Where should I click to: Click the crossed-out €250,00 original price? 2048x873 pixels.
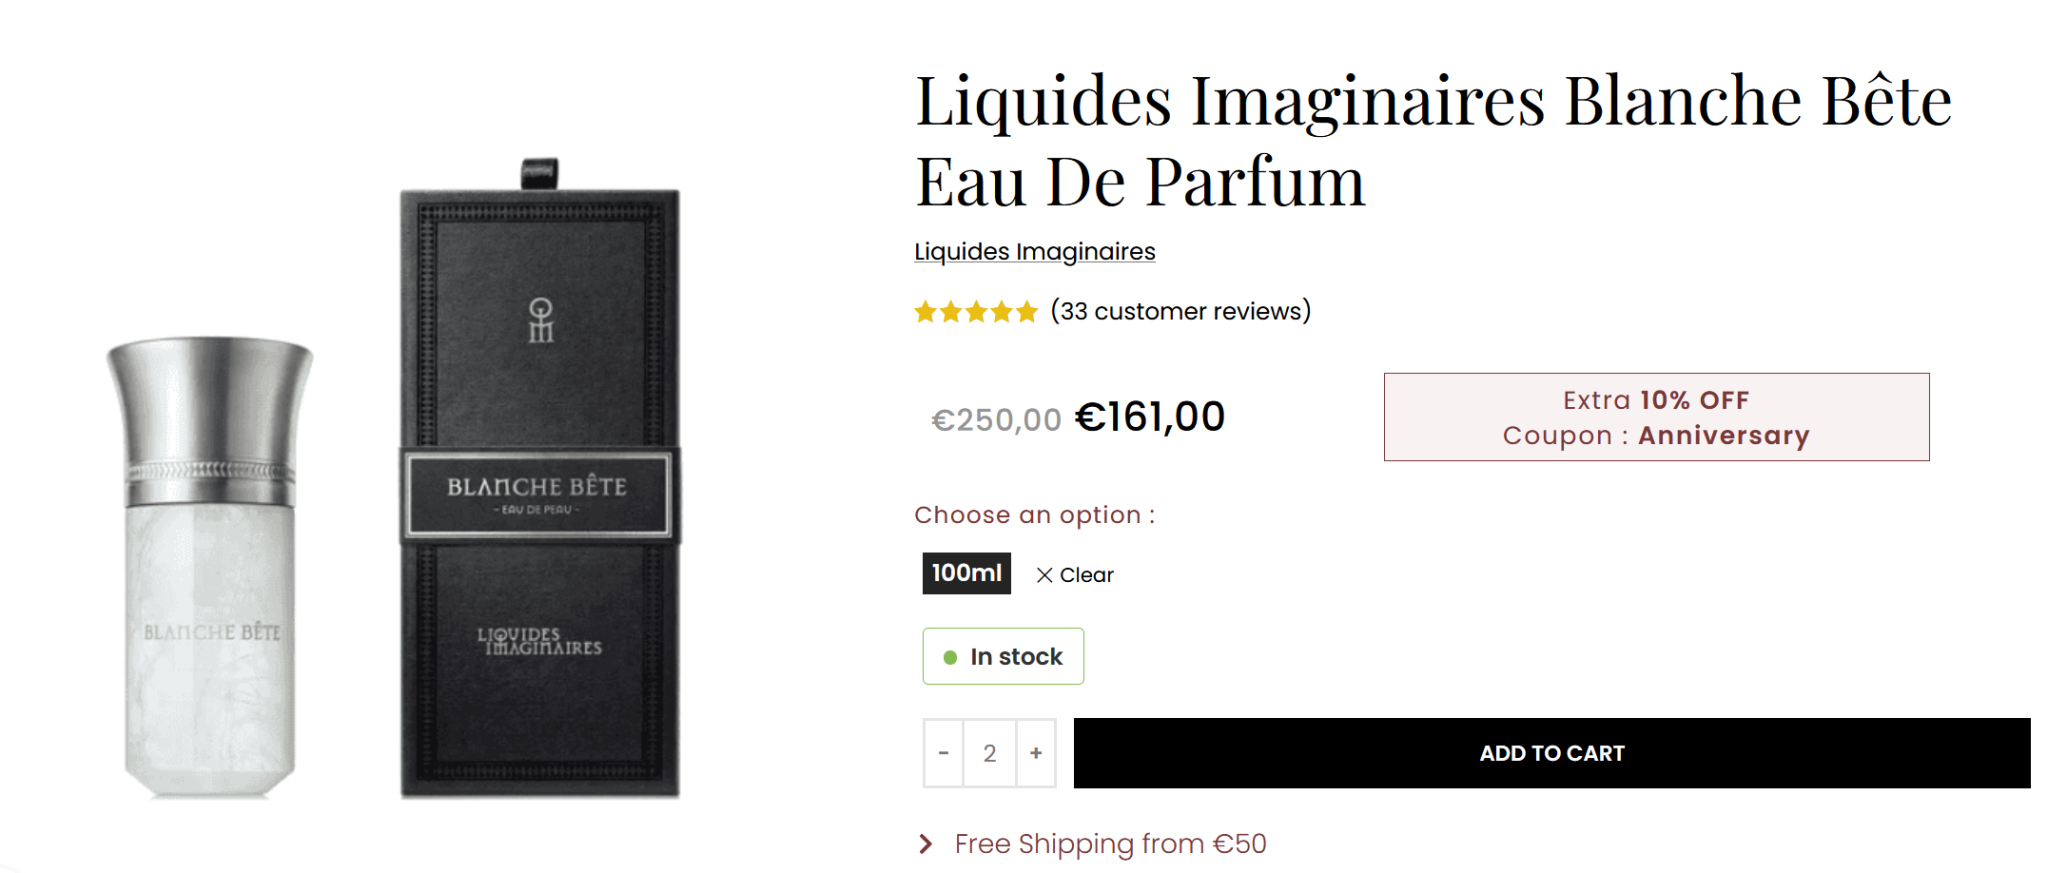coord(996,420)
